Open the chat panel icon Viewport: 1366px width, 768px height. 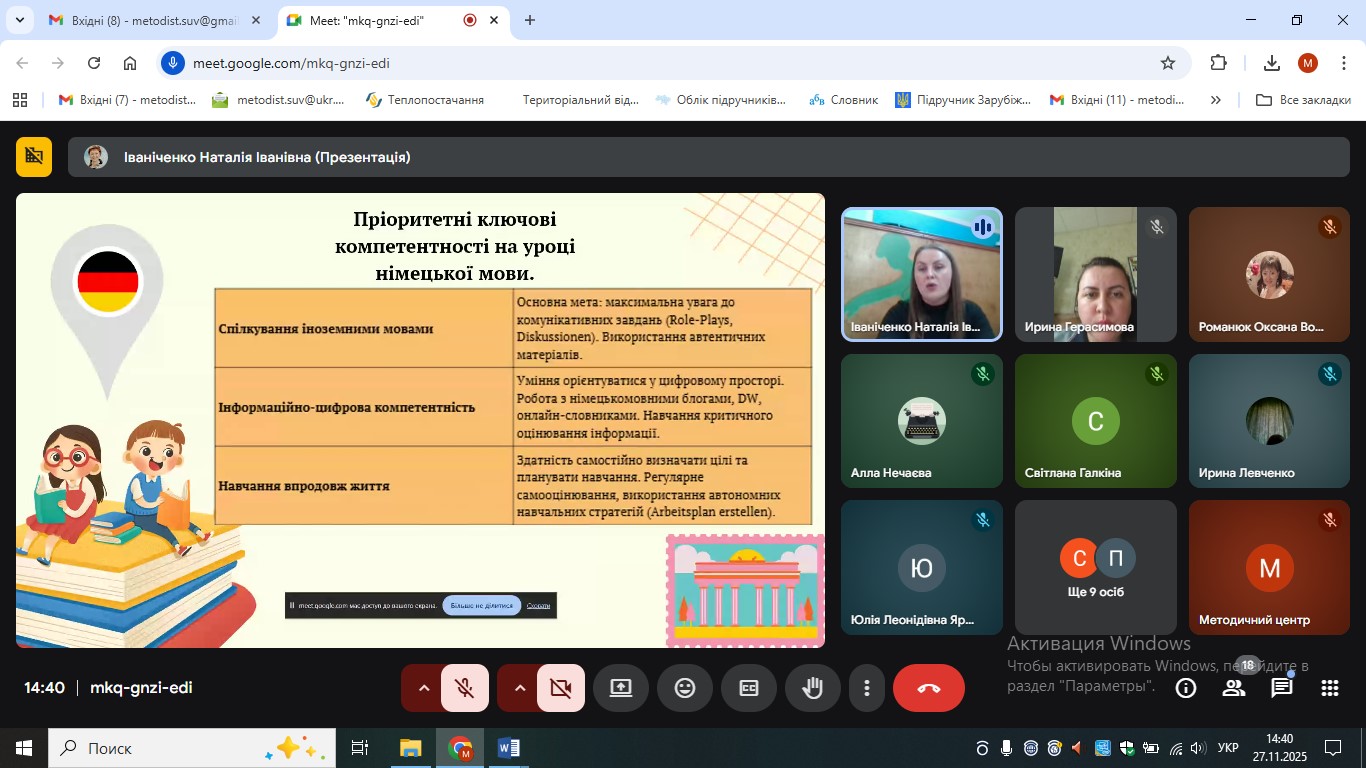1281,688
